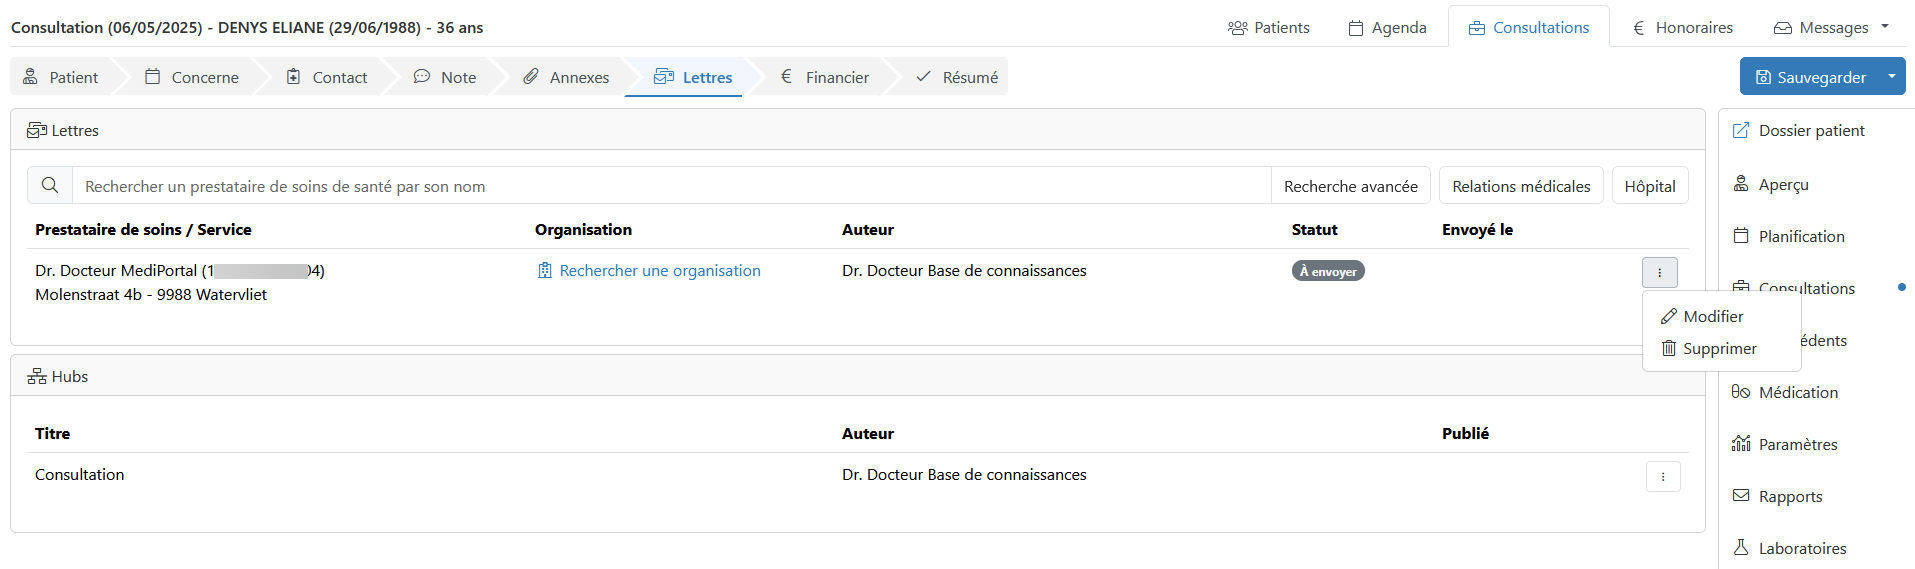This screenshot has width=1915, height=569.
Task: Click the Annexes paperclip icon
Action: pyautogui.click(x=531, y=76)
